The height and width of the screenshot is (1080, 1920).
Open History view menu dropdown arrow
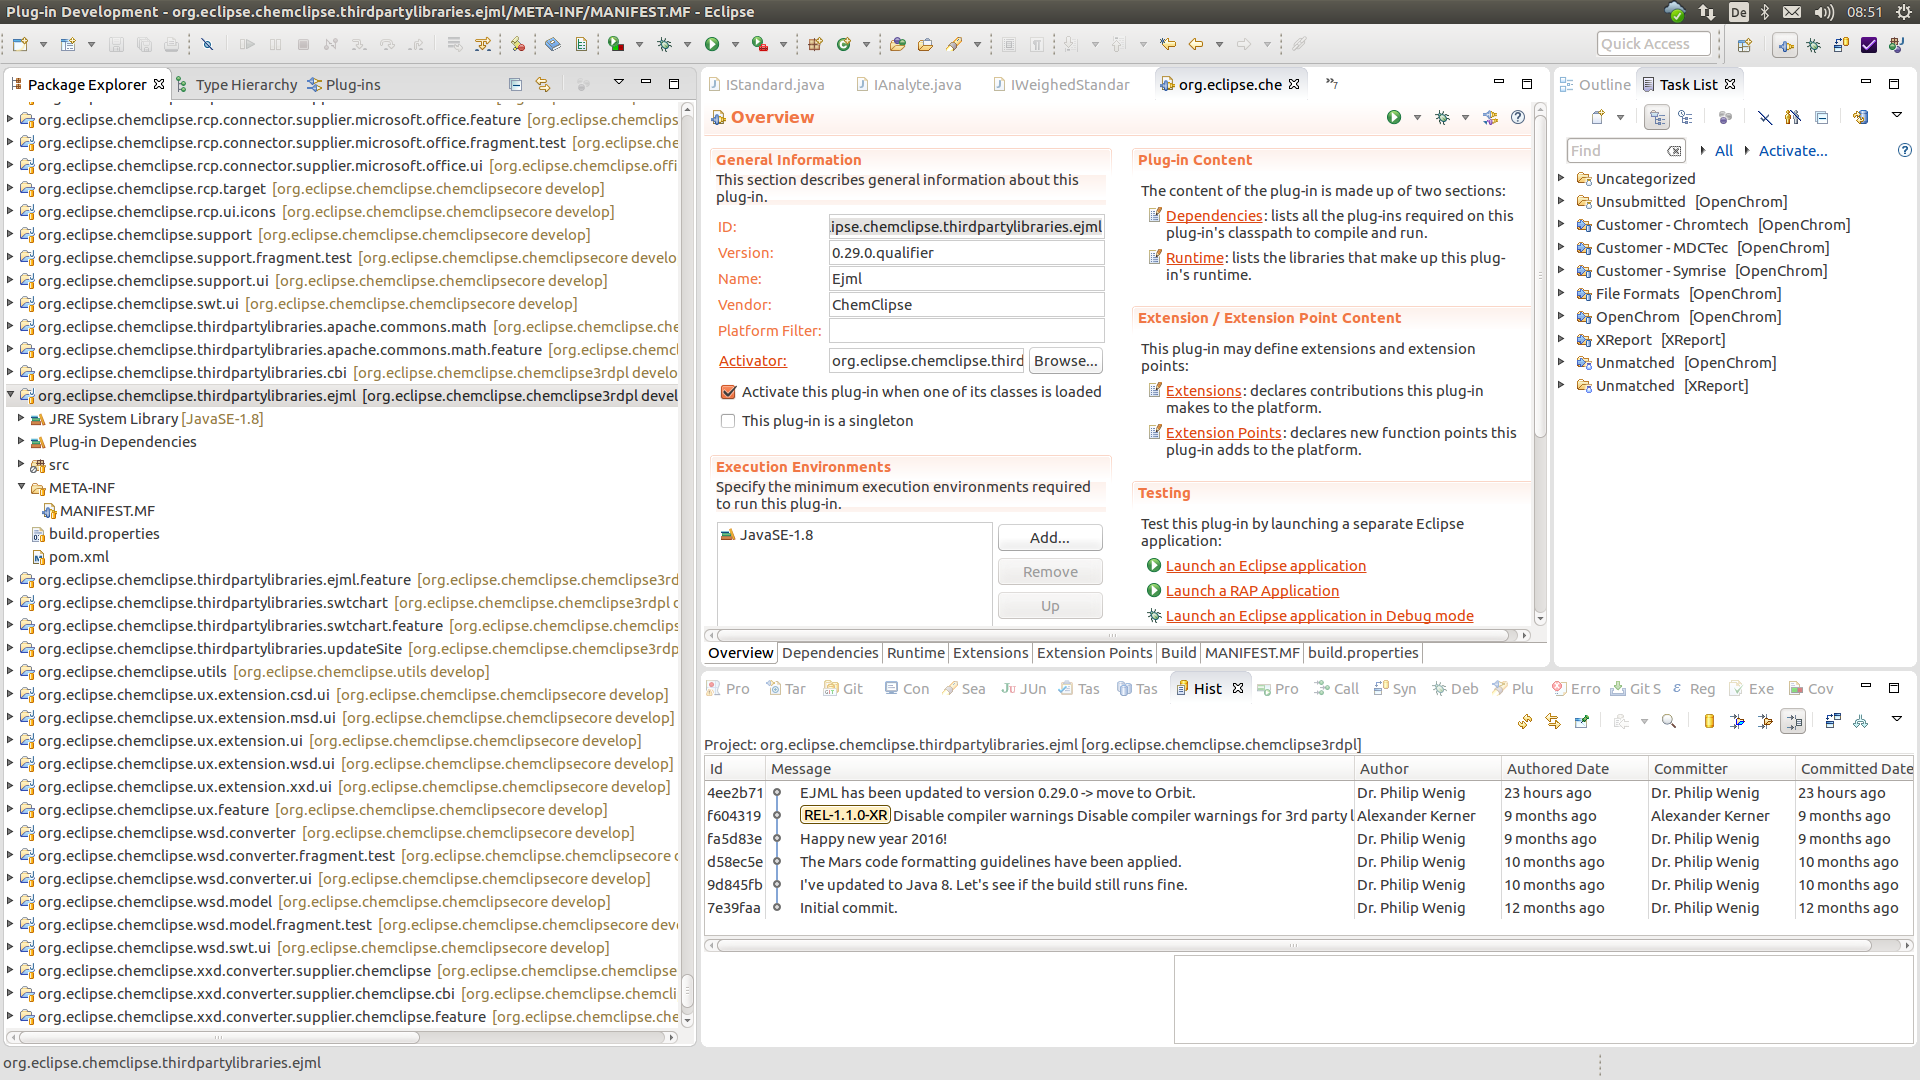point(1896,719)
